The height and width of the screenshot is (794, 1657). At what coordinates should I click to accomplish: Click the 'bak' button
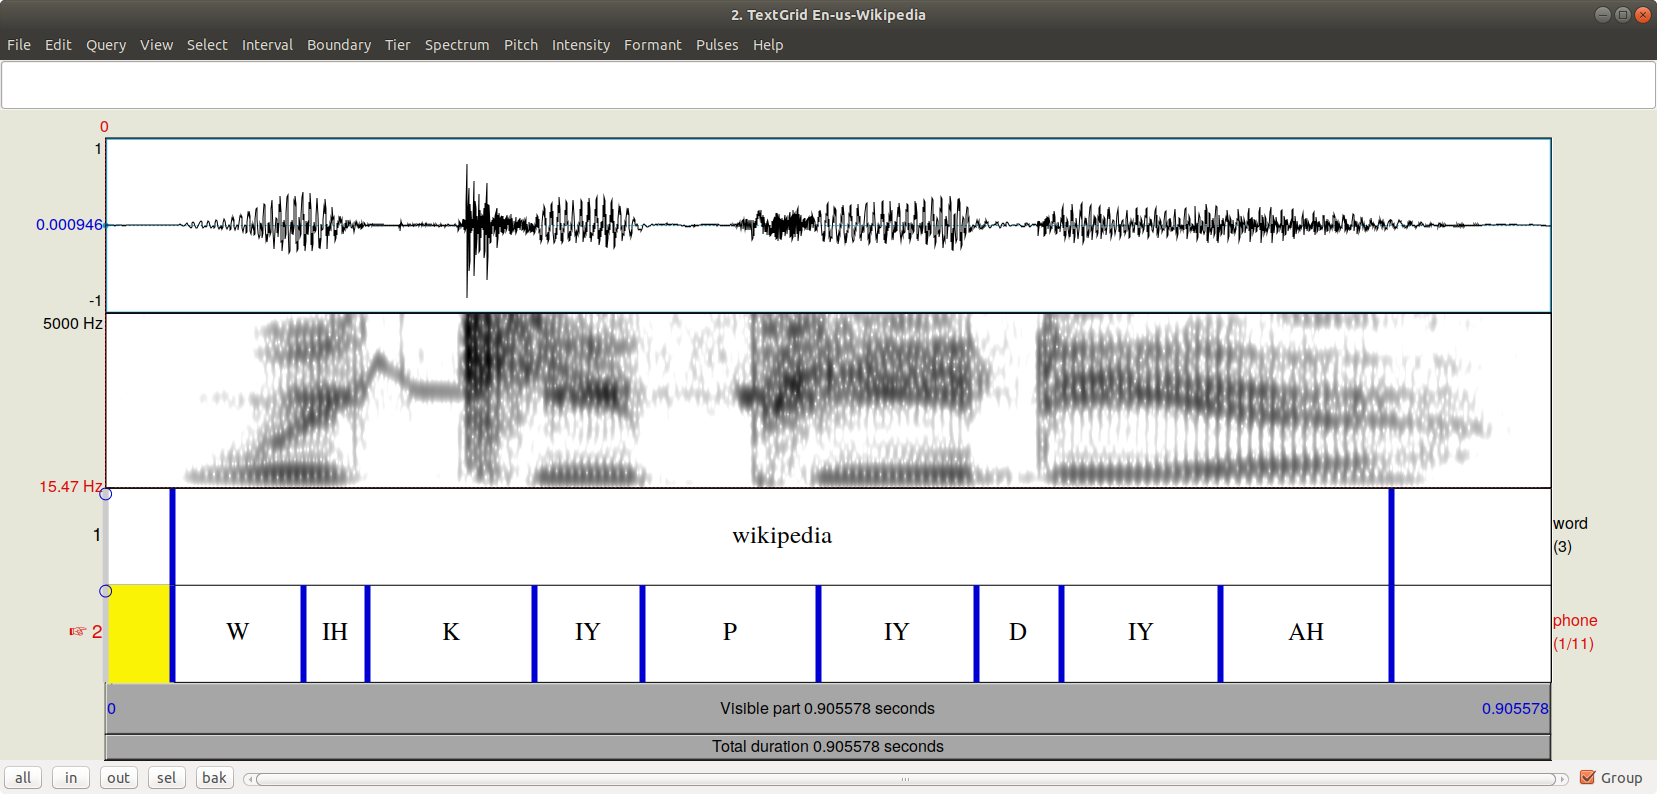click(x=214, y=778)
